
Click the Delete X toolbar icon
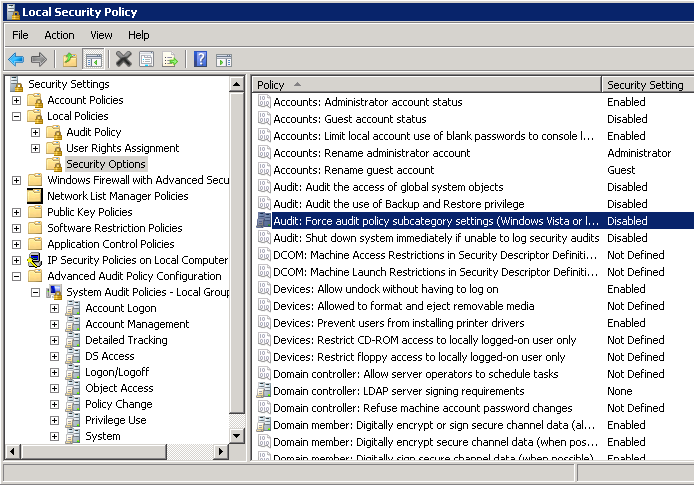[x=123, y=59]
